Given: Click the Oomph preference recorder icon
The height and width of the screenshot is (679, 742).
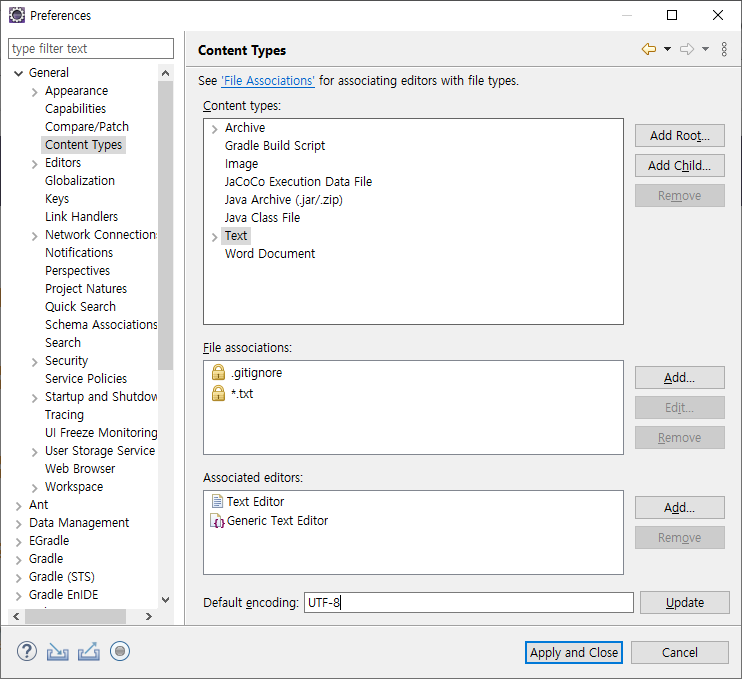Looking at the screenshot, I should 120,652.
